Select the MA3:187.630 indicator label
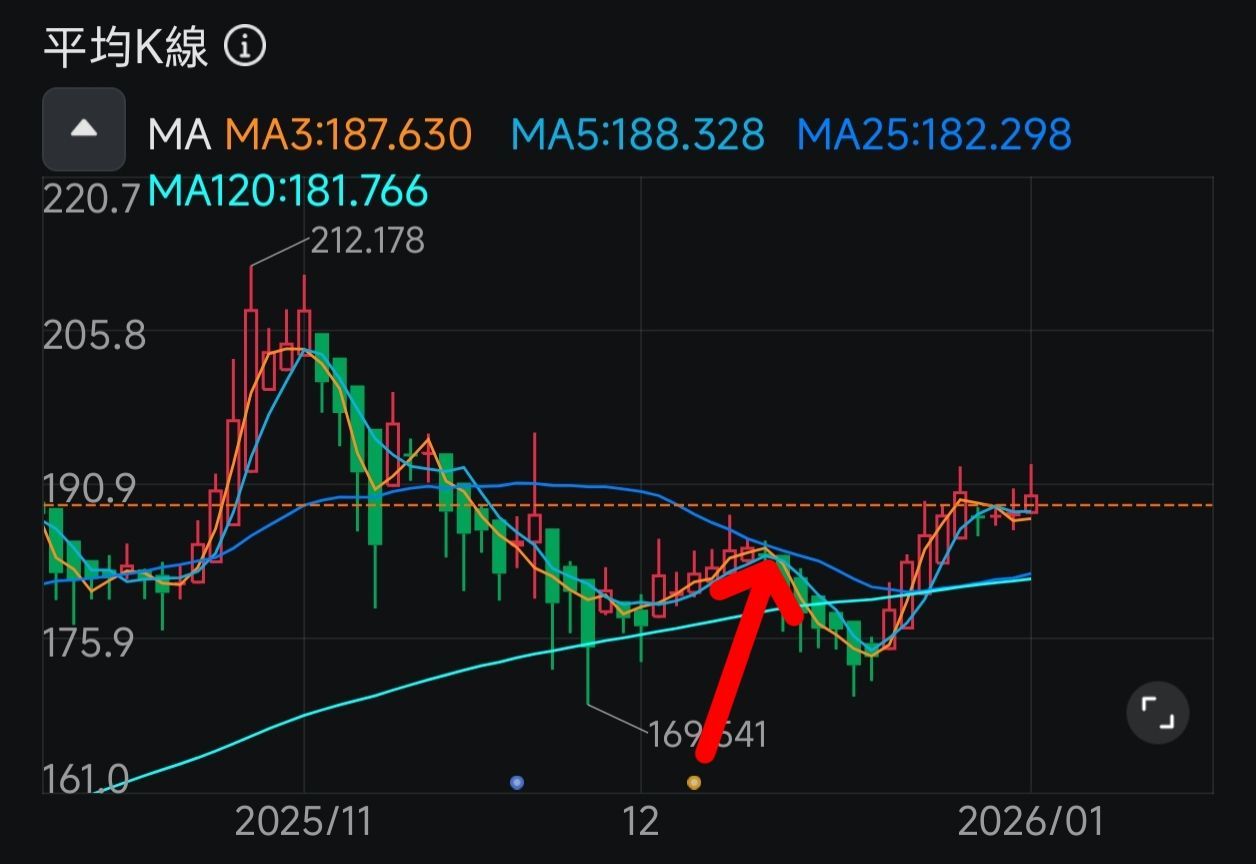Screen dimensions: 1256x864 tap(347, 134)
